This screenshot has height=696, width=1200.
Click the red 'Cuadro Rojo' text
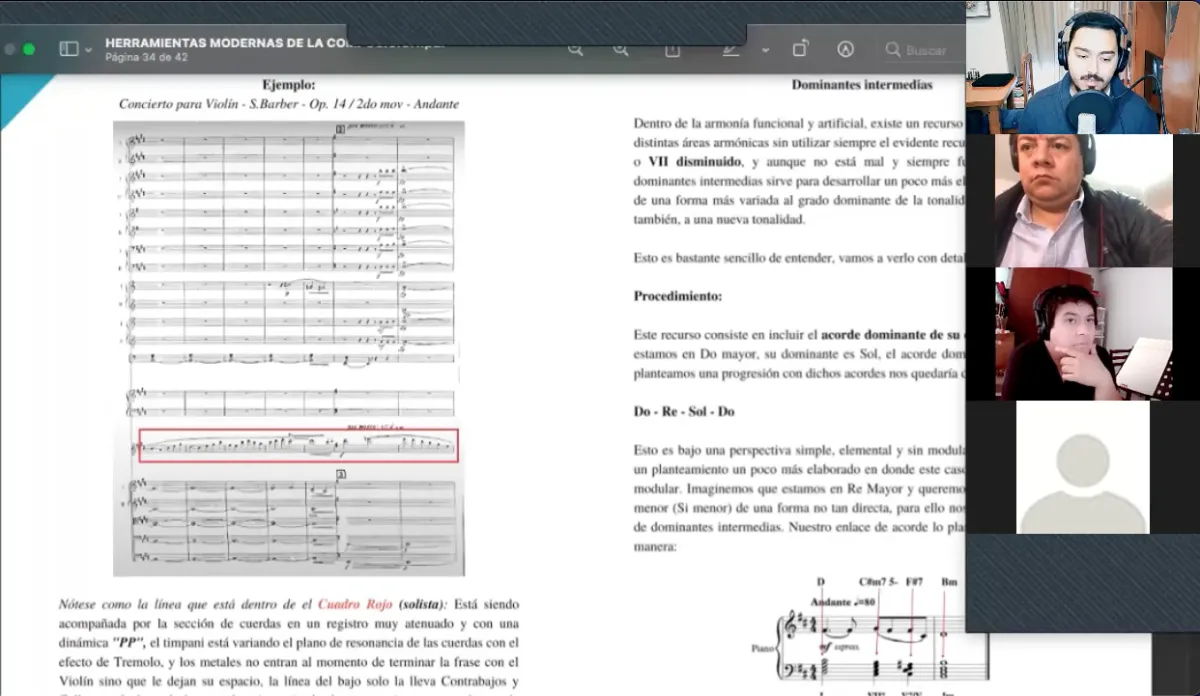coord(356,605)
